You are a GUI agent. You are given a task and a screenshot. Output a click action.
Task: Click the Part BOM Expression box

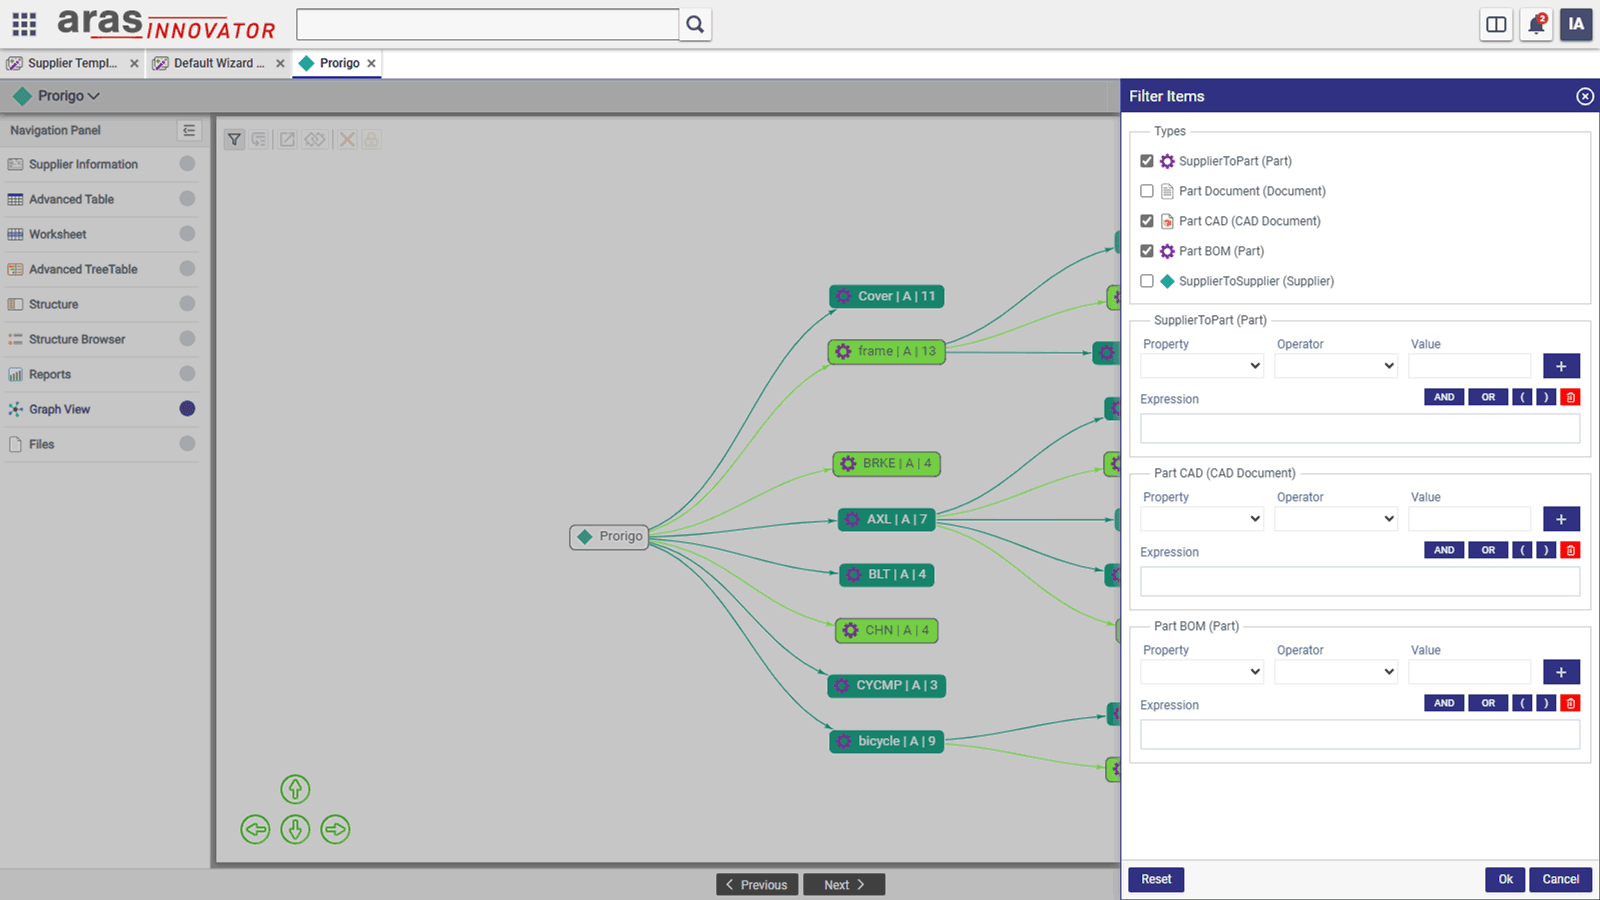pyautogui.click(x=1360, y=735)
